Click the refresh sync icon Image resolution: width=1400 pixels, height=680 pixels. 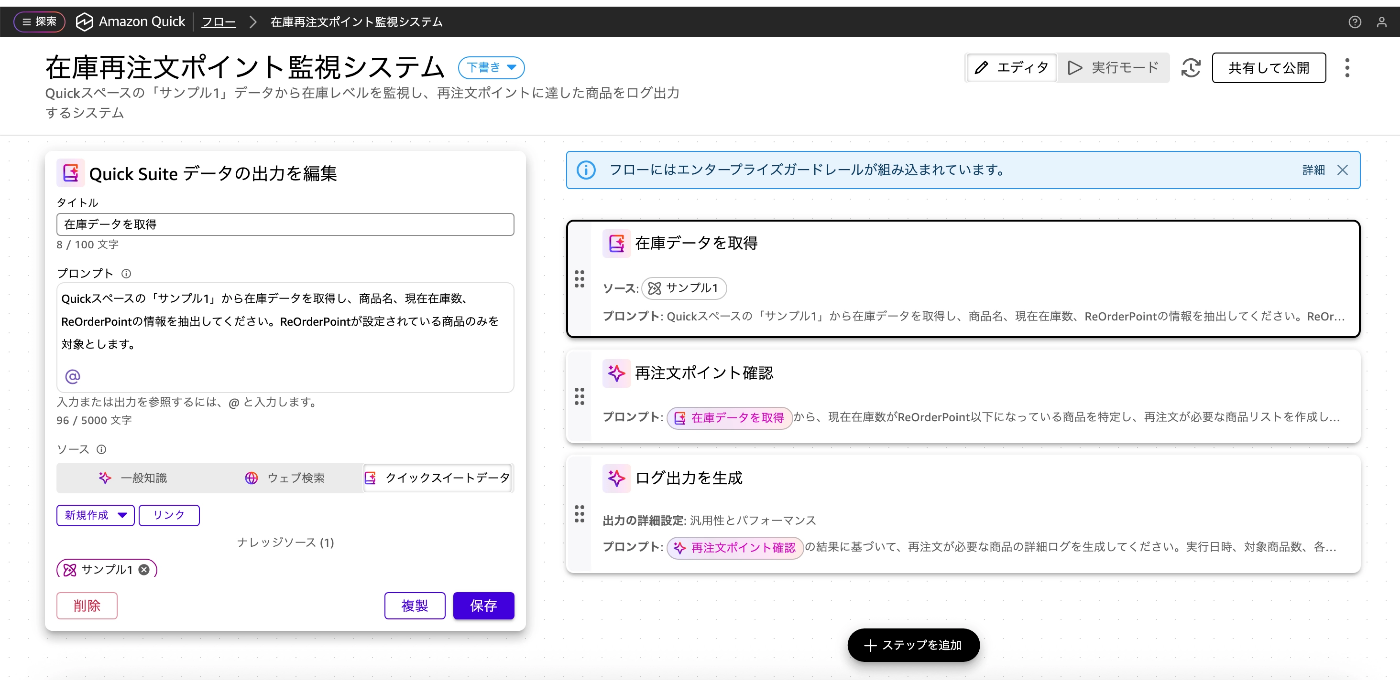1190,68
